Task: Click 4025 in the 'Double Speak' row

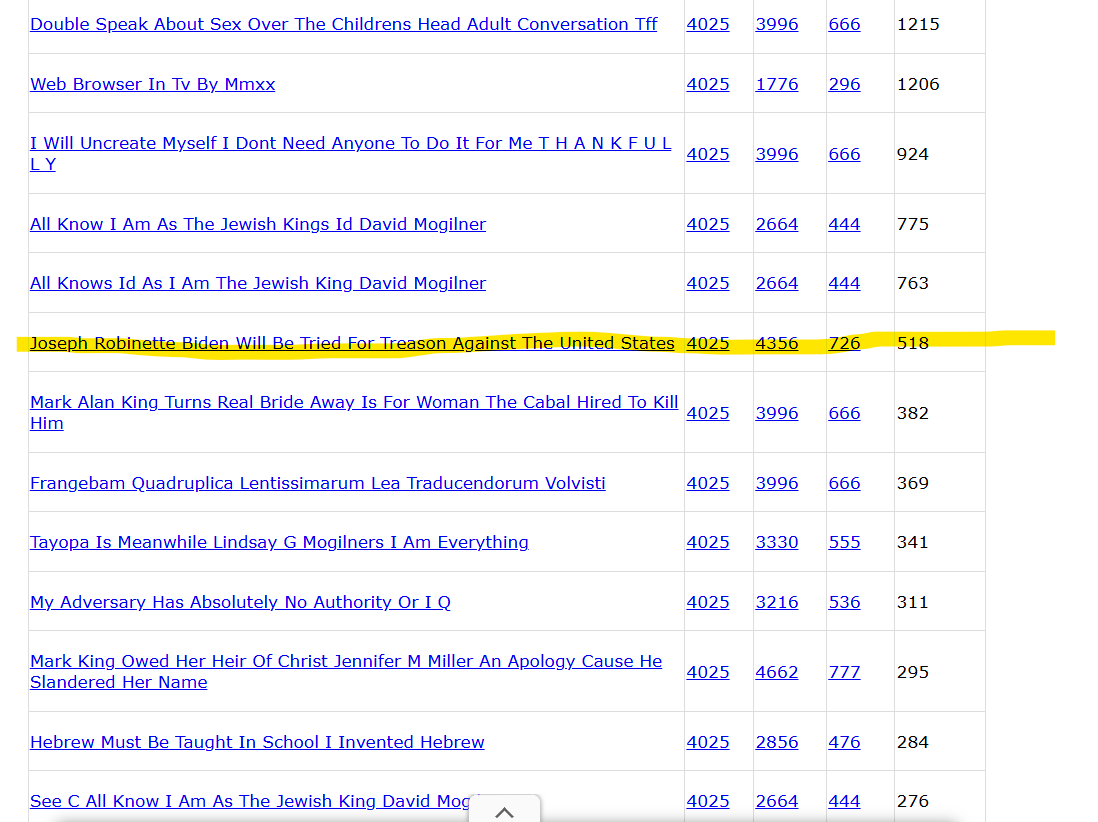Action: [708, 25]
